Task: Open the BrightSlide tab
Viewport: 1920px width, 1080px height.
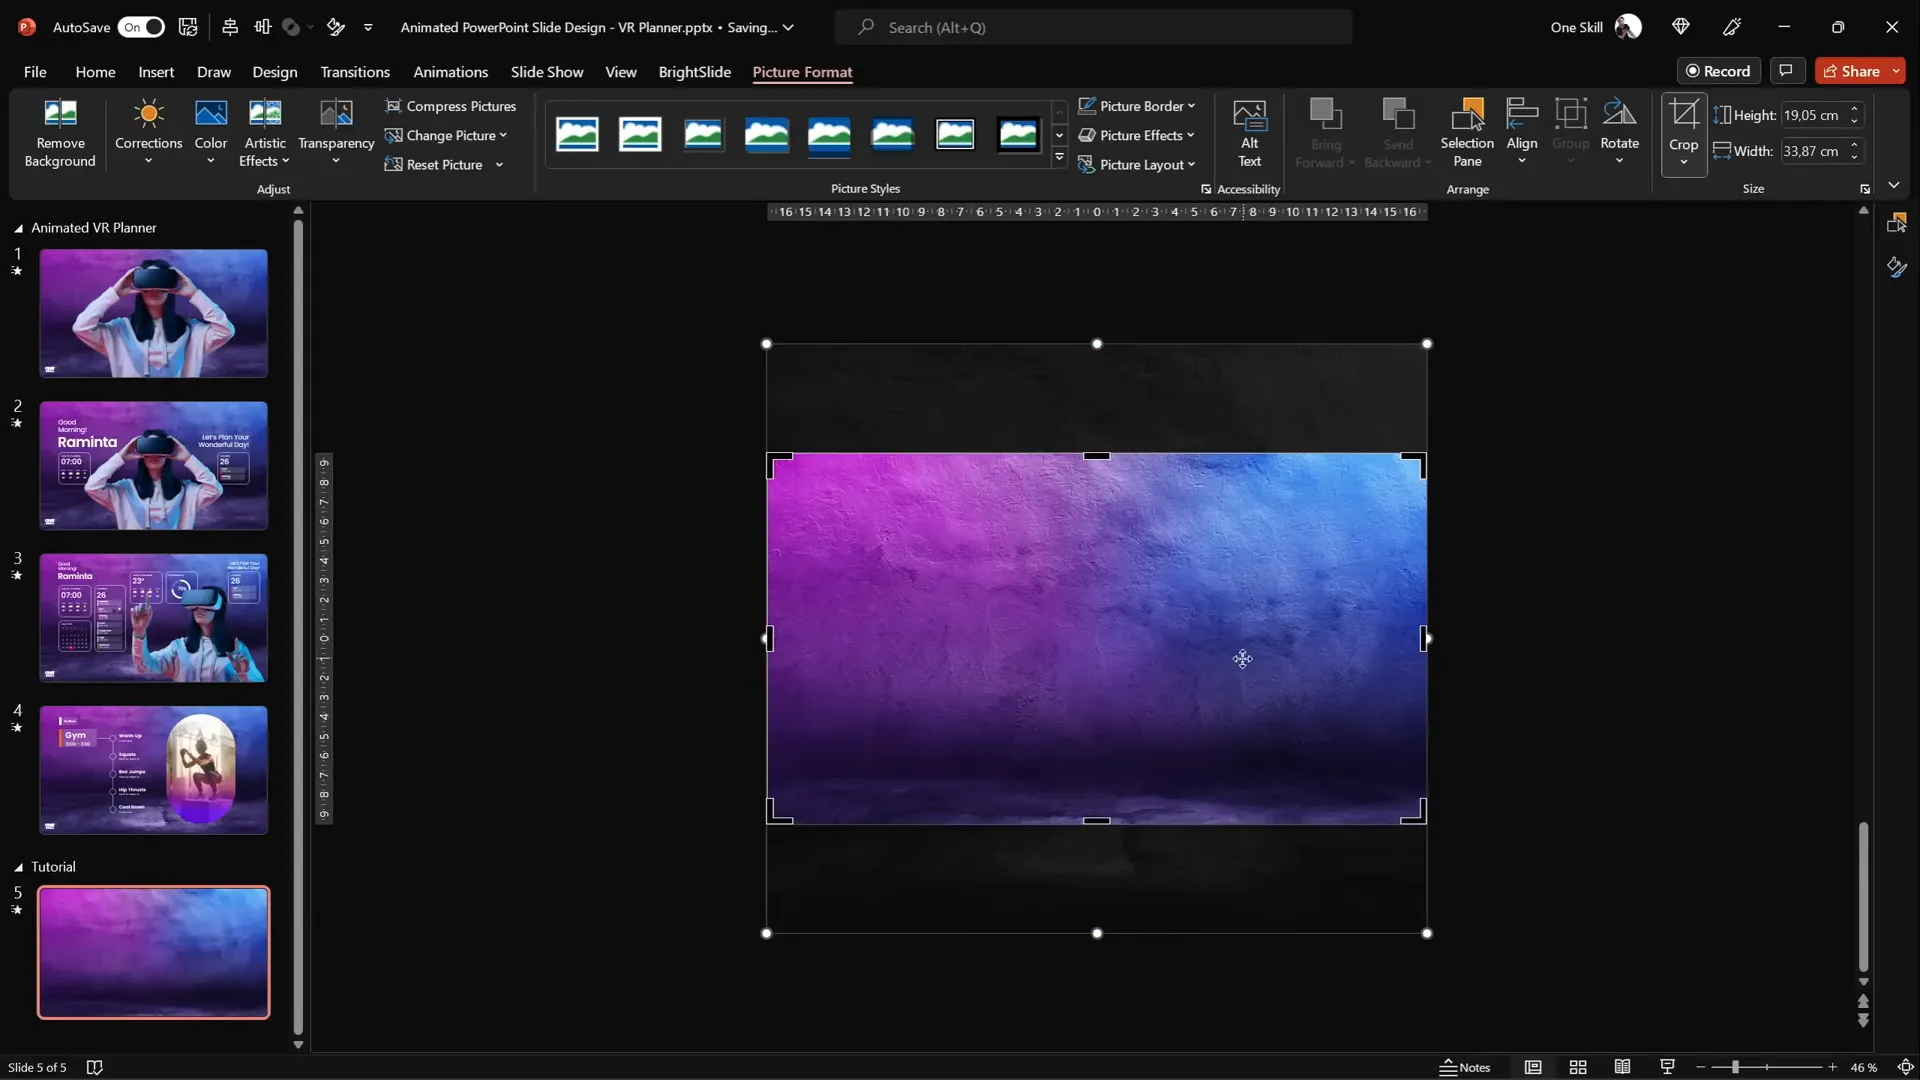Action: point(694,72)
